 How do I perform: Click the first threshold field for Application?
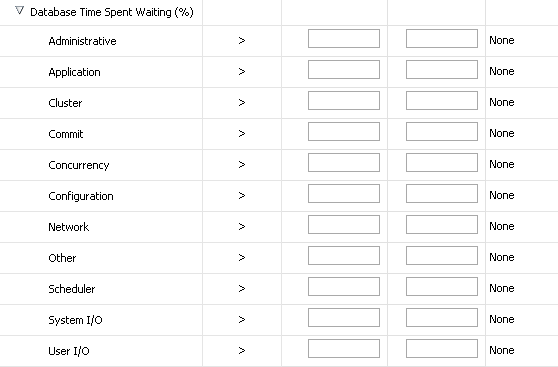[344, 69]
